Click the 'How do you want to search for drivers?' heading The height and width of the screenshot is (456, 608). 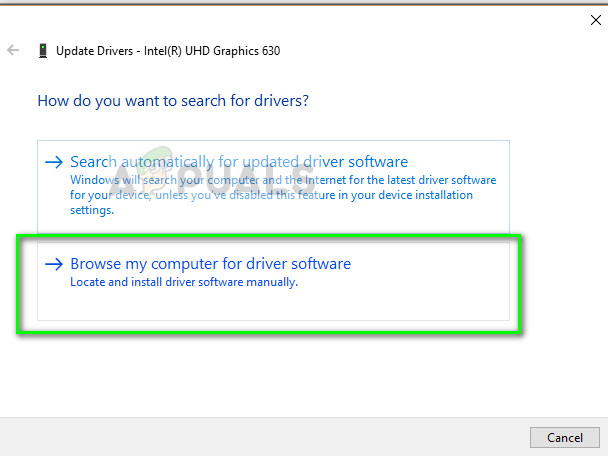[173, 101]
